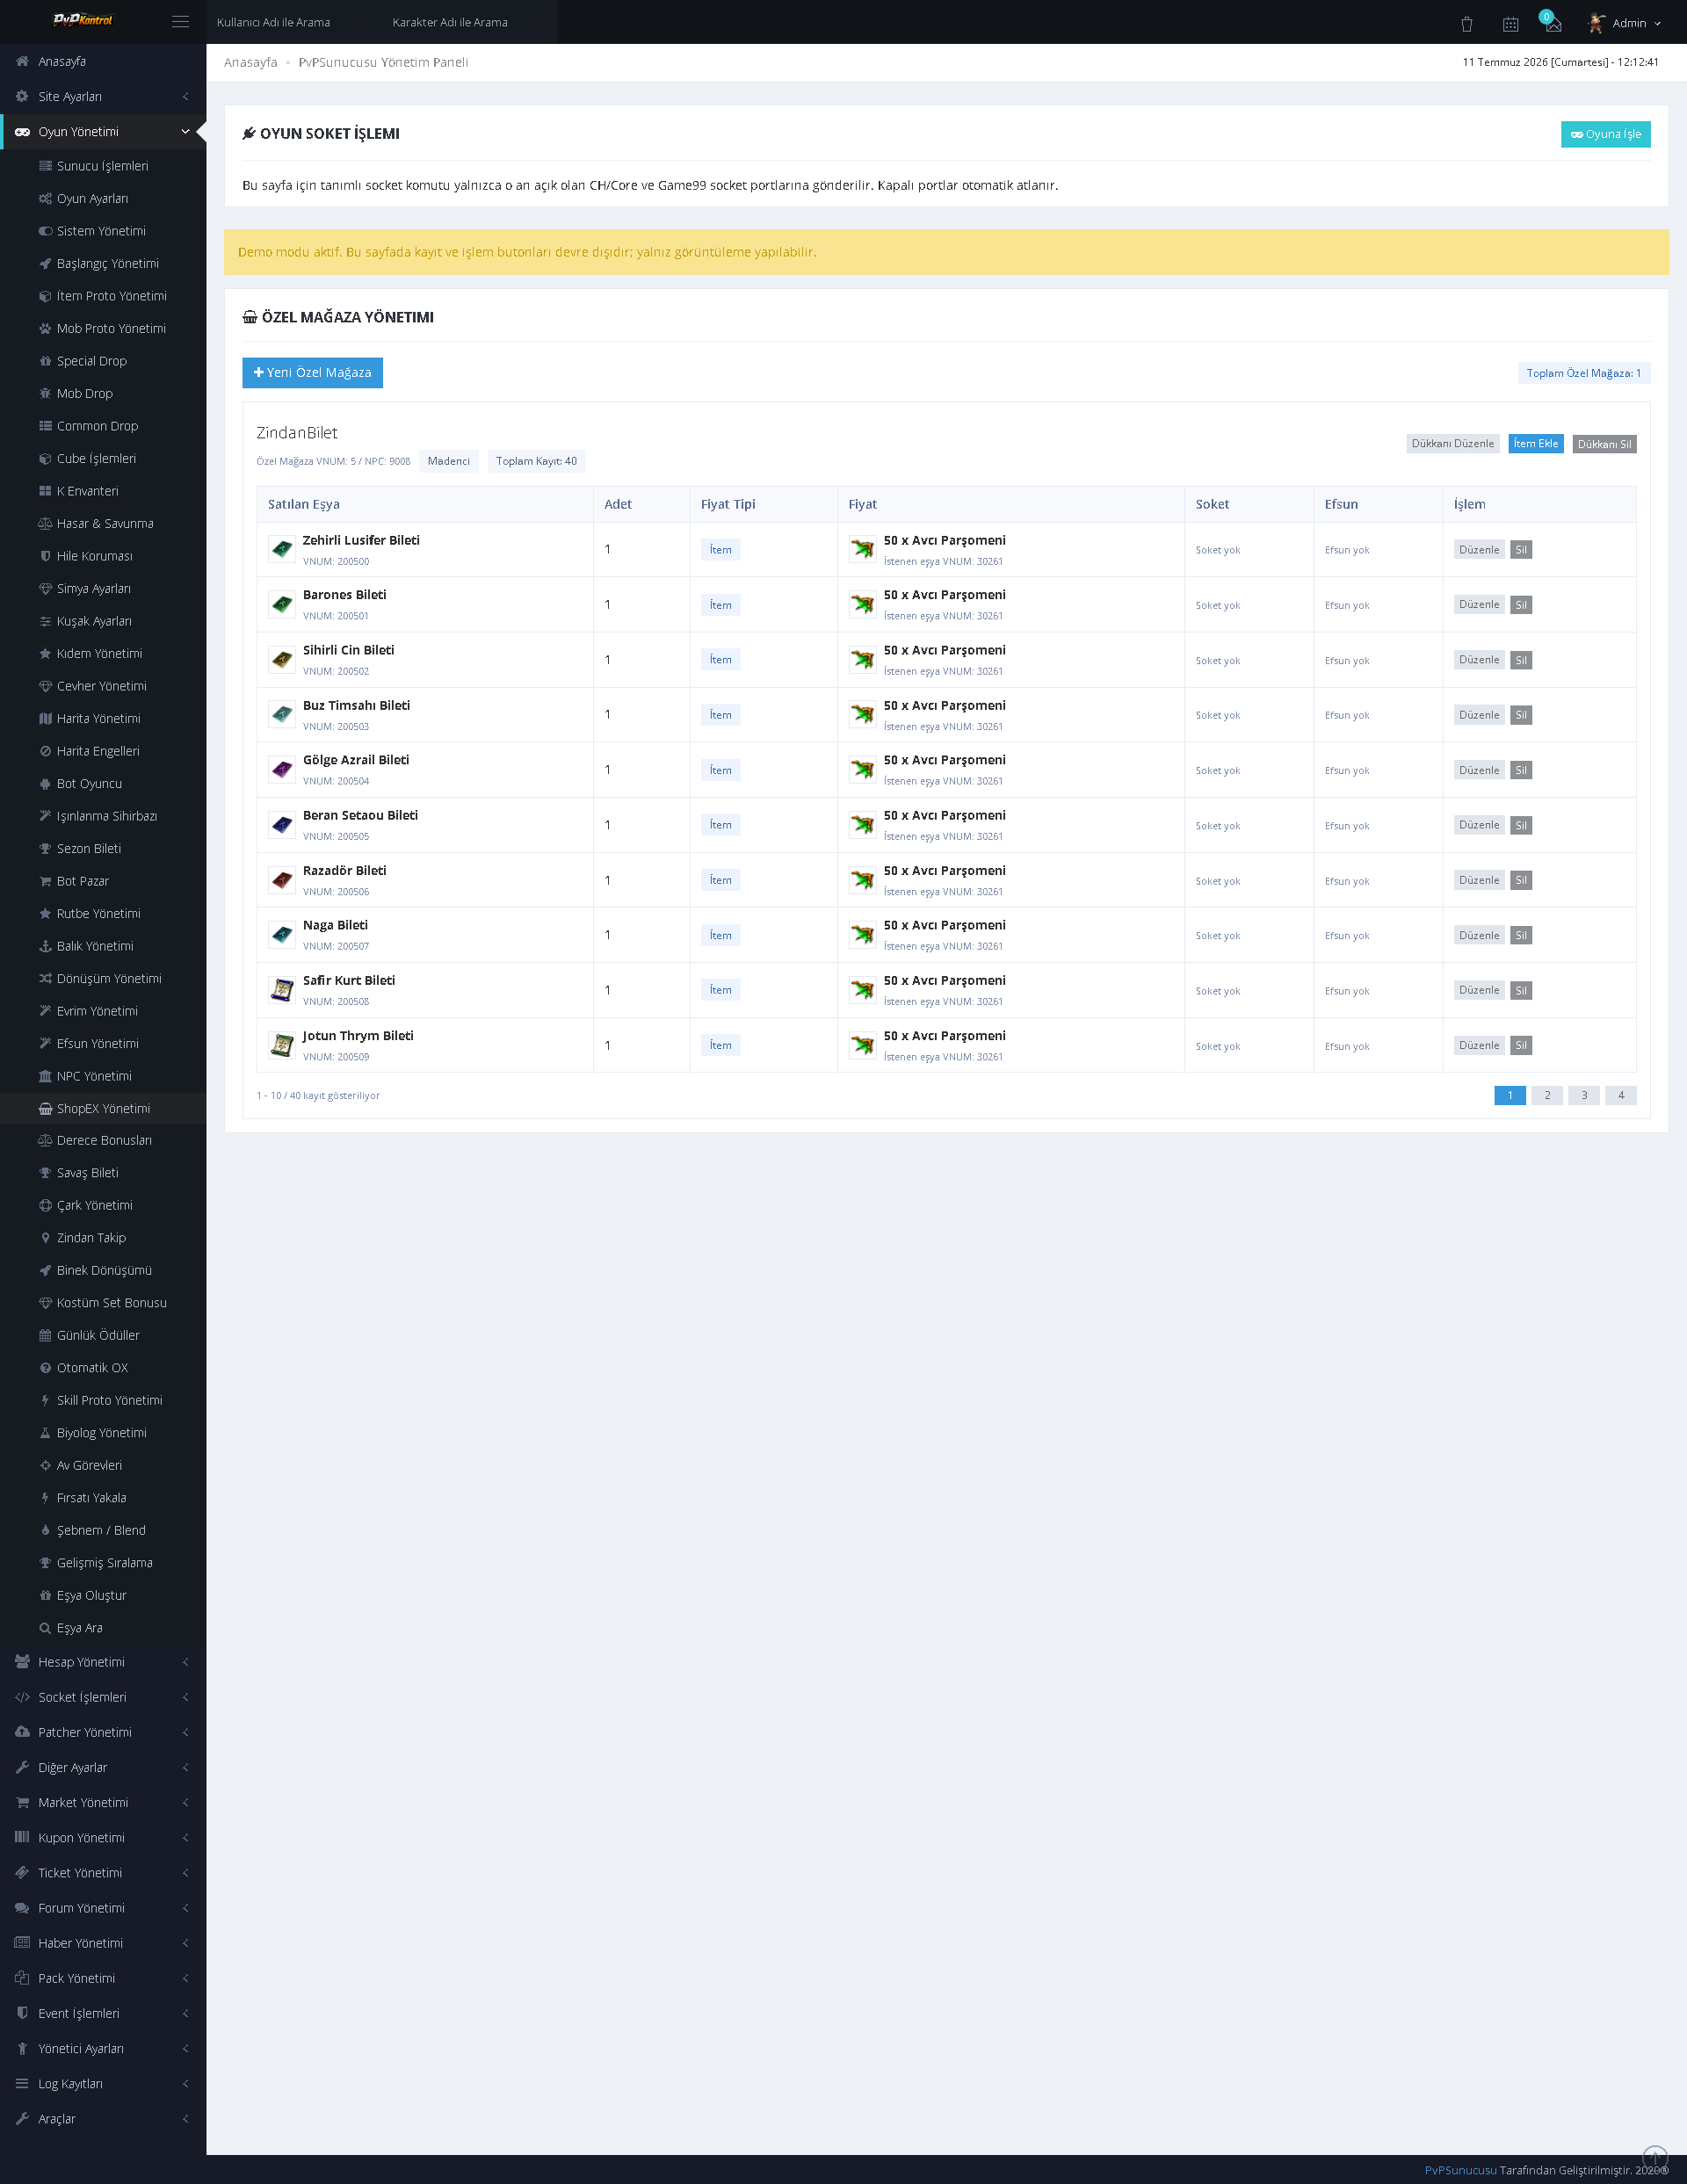Click the scroll-to-top arrow icon

click(x=1655, y=2157)
